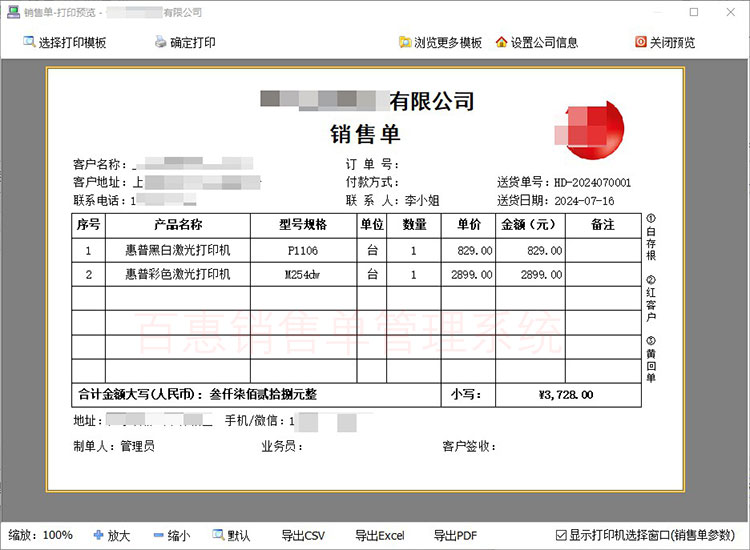Click the default zoom icon beside 默认

pyautogui.click(x=219, y=535)
